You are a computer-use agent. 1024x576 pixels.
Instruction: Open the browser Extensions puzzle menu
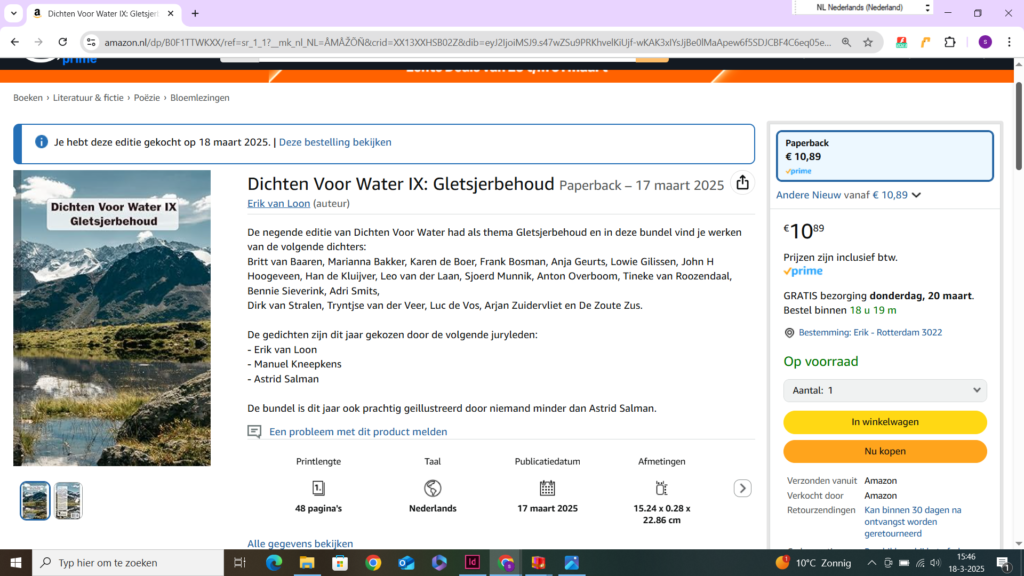click(x=950, y=42)
